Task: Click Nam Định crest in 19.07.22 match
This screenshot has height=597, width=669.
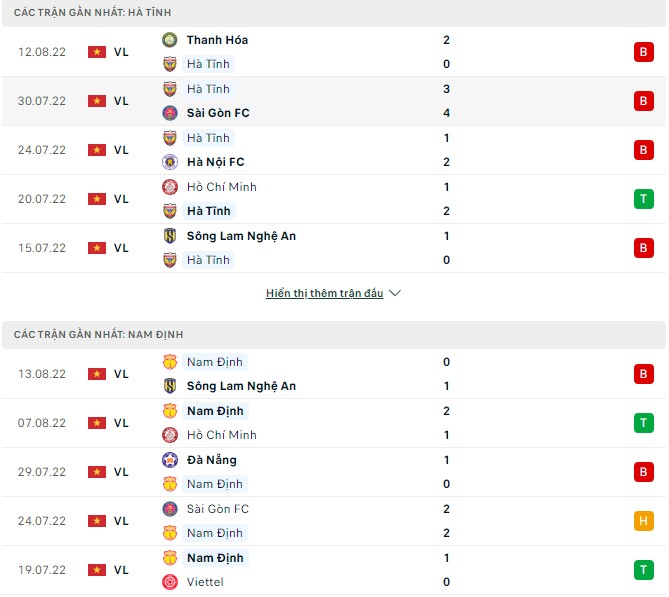Action: (169, 558)
